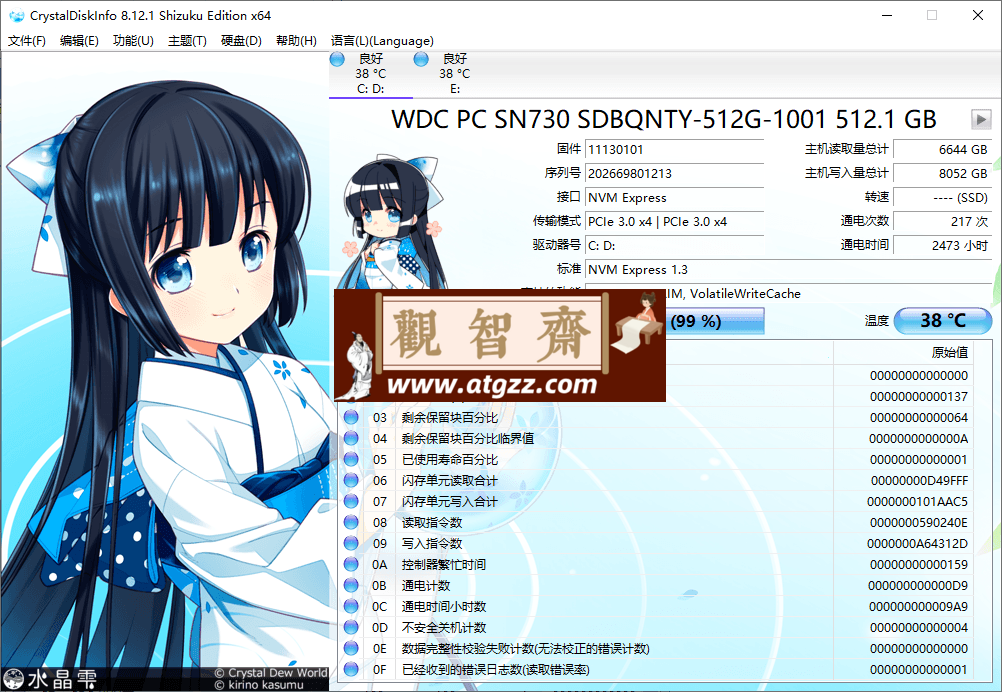This screenshot has width=1002, height=692.
Task: Open the 硬盘(D) menu
Action: (241, 41)
